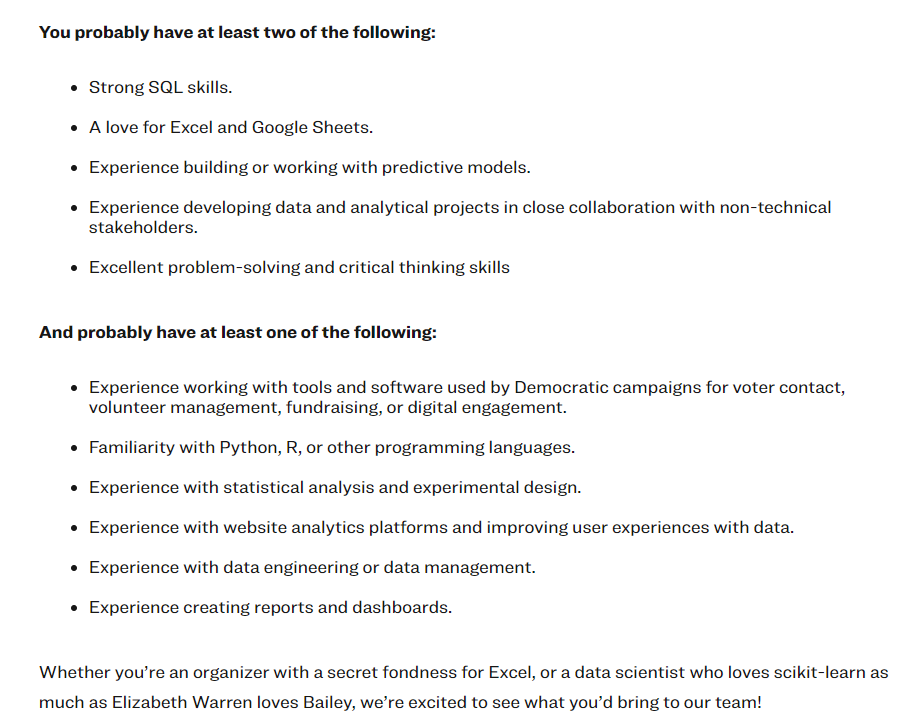Click the volunteer management, fundraising text line

click(x=327, y=407)
